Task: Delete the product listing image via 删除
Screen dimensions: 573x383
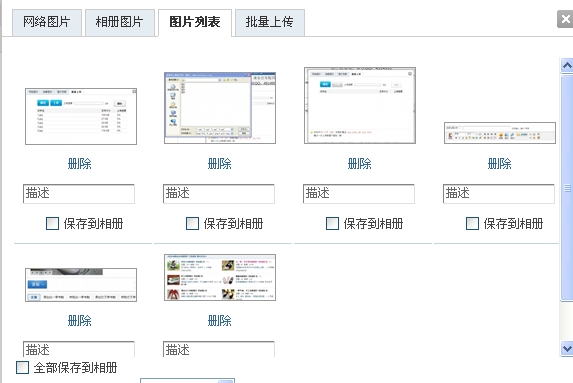Action: (x=220, y=321)
